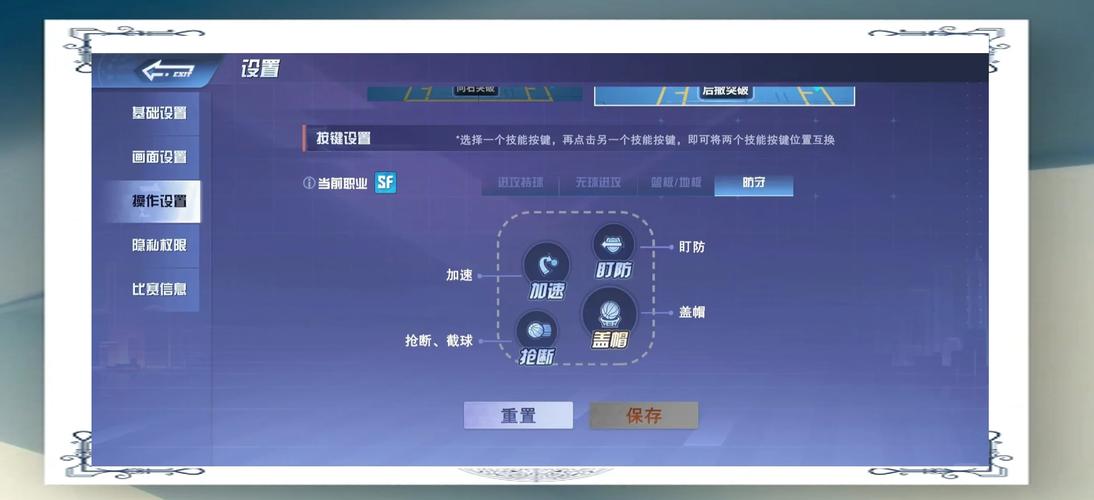This screenshot has height=500, width=1094.
Task: Switch to the 无球进攻 key layout tab
Action: [598, 184]
